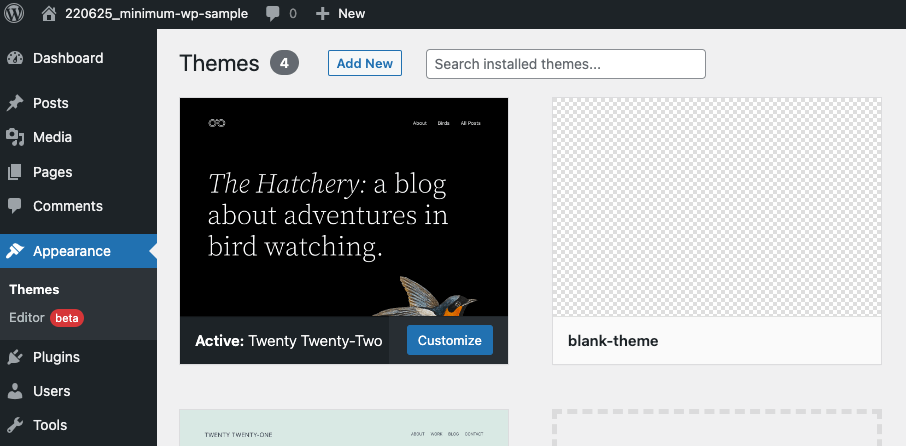Click the Add New theme button
The width and height of the screenshot is (906, 446).
click(365, 63)
